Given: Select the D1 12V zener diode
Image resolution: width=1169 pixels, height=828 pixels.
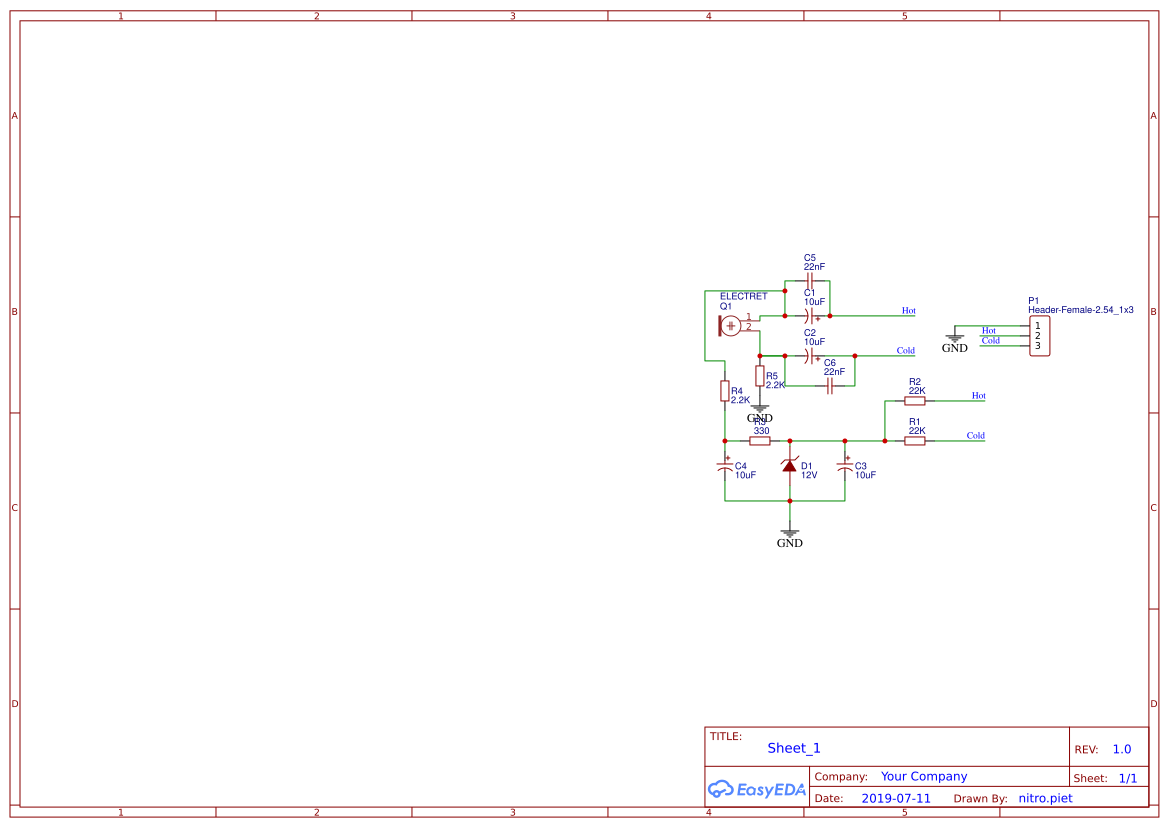Looking at the screenshot, I should pyautogui.click(x=790, y=465).
